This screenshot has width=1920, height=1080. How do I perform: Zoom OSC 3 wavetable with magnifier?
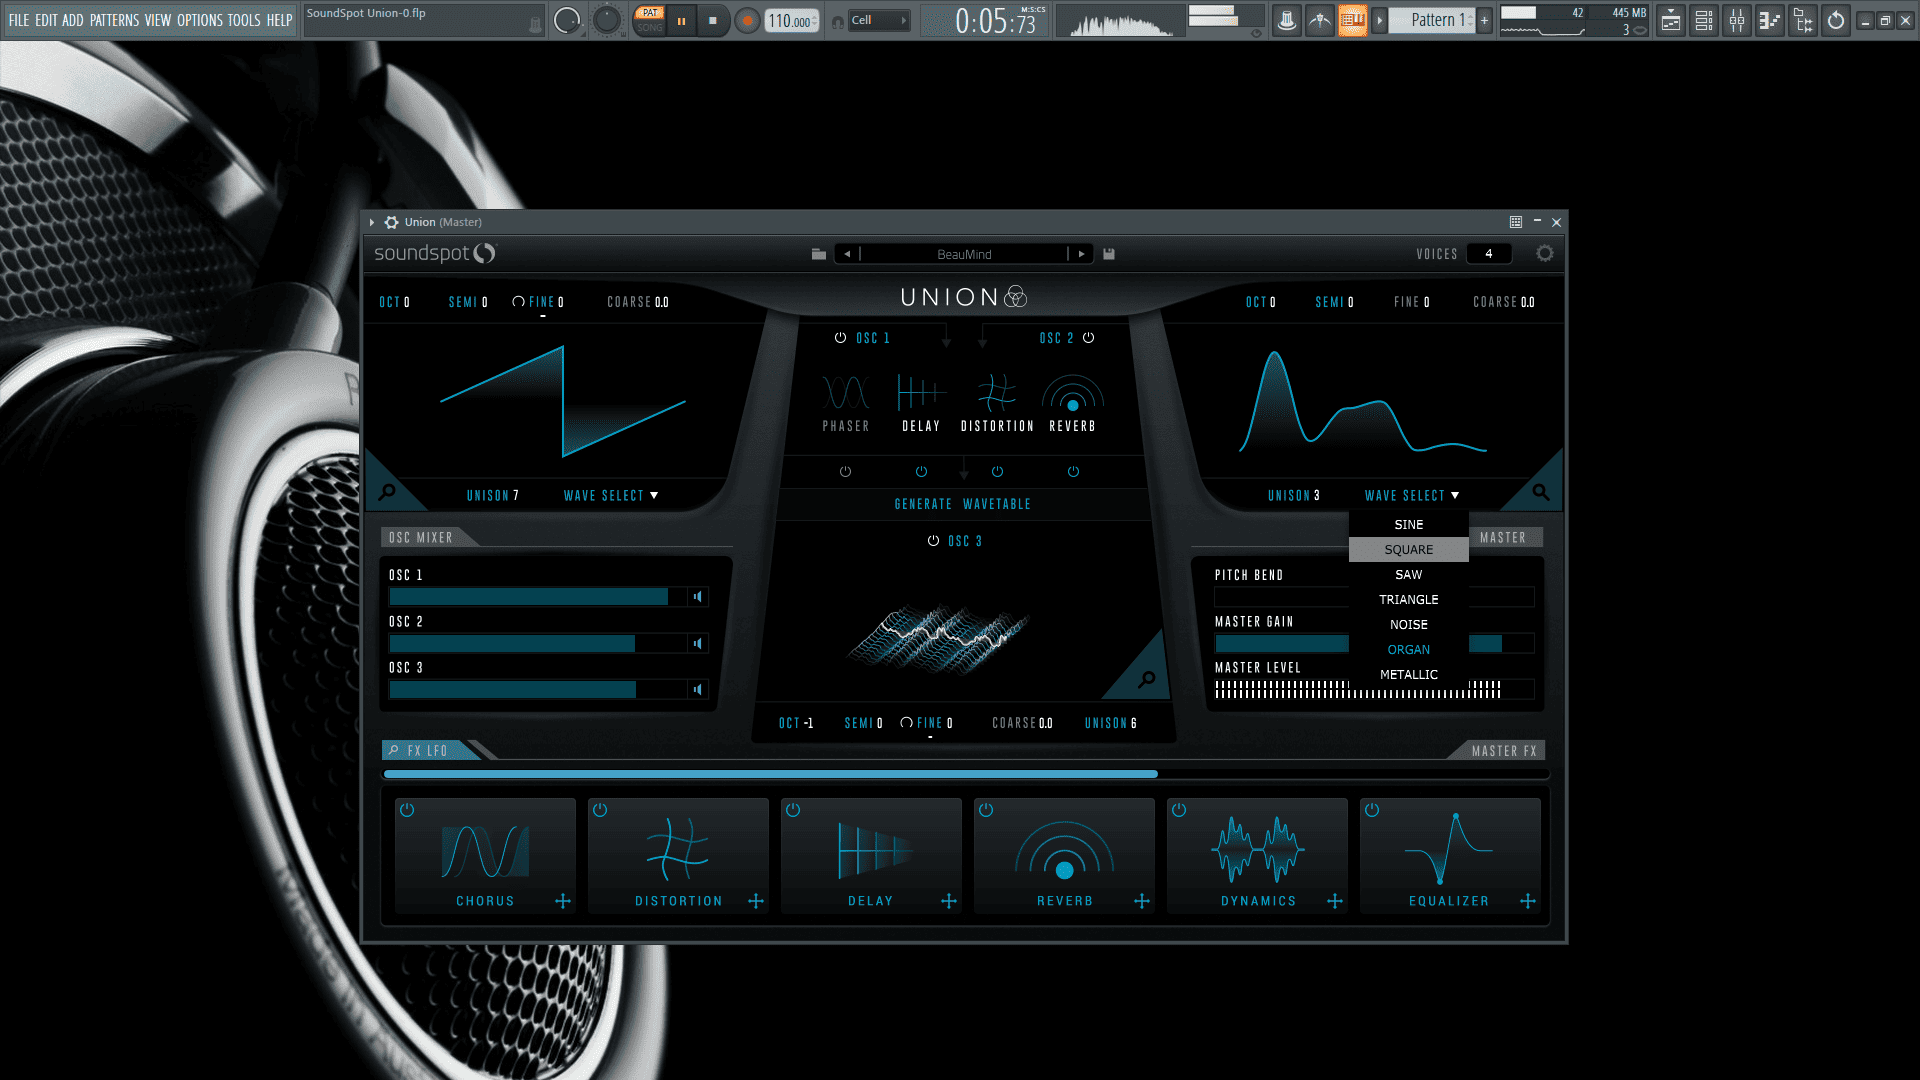pyautogui.click(x=1147, y=680)
